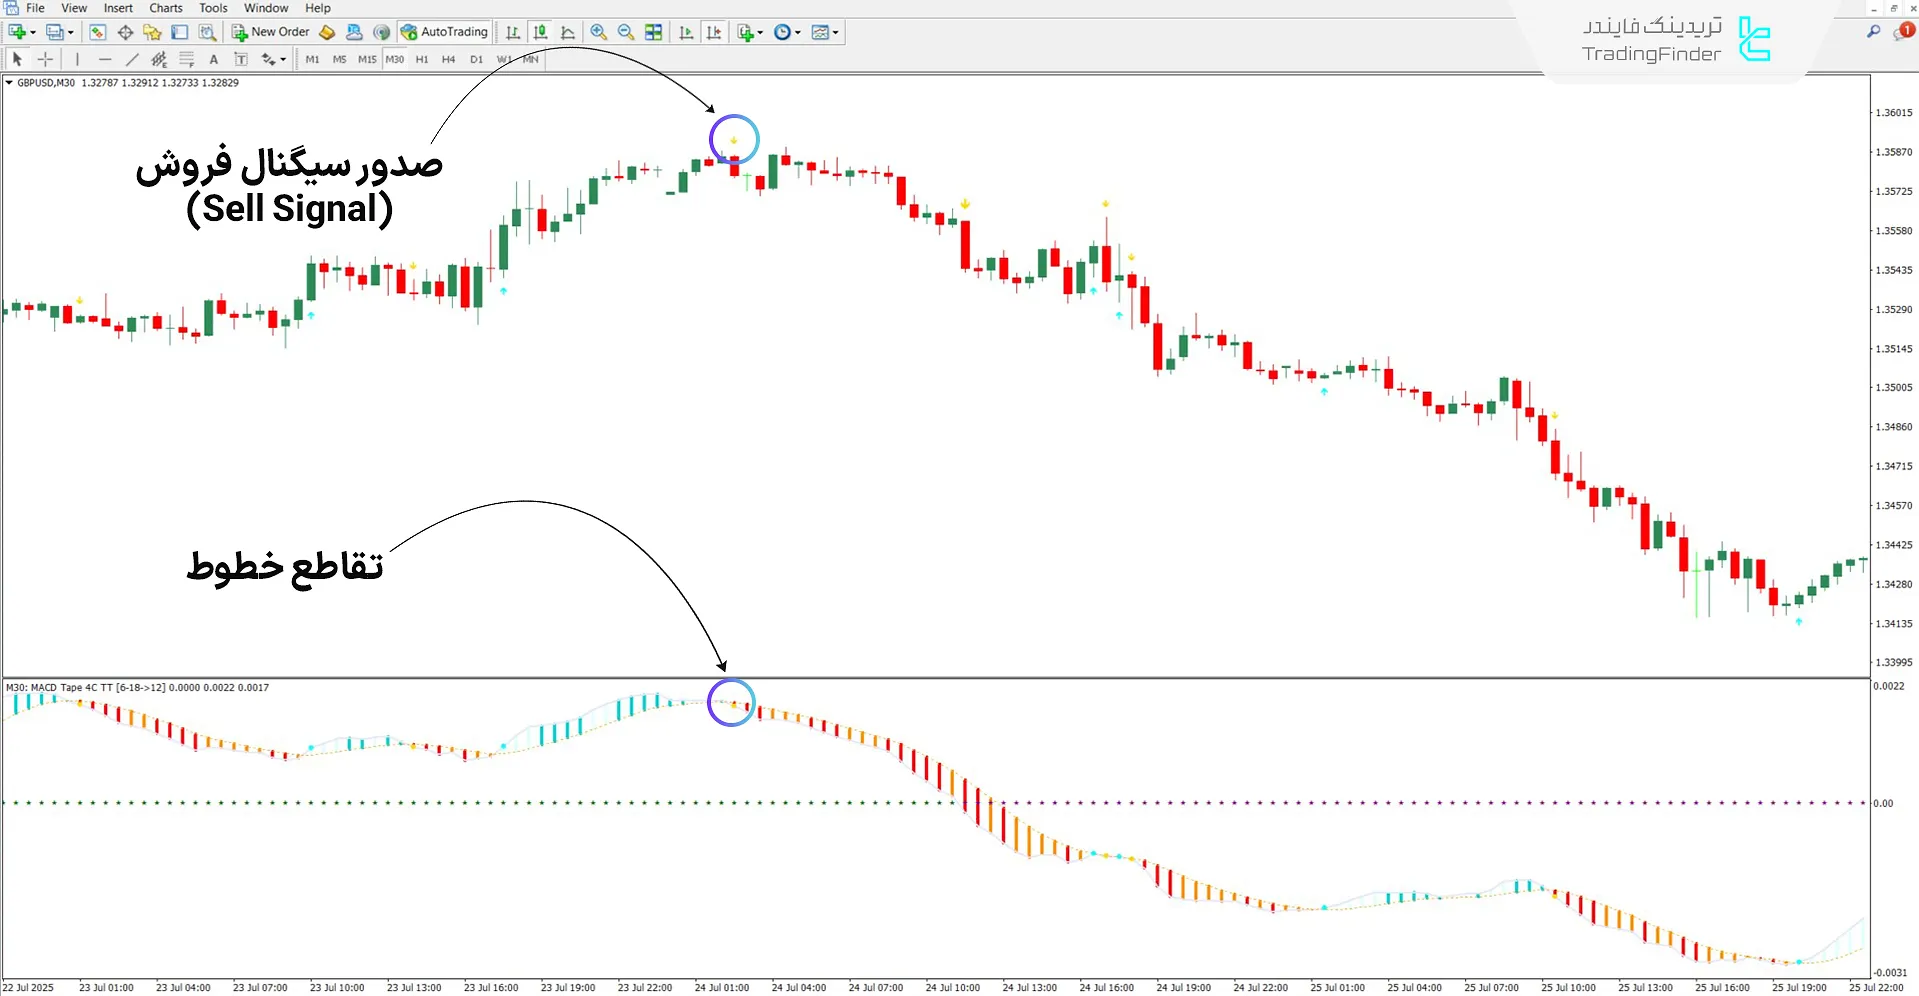
Task: Select the Fibonacci retracement tool
Action: tap(187, 59)
